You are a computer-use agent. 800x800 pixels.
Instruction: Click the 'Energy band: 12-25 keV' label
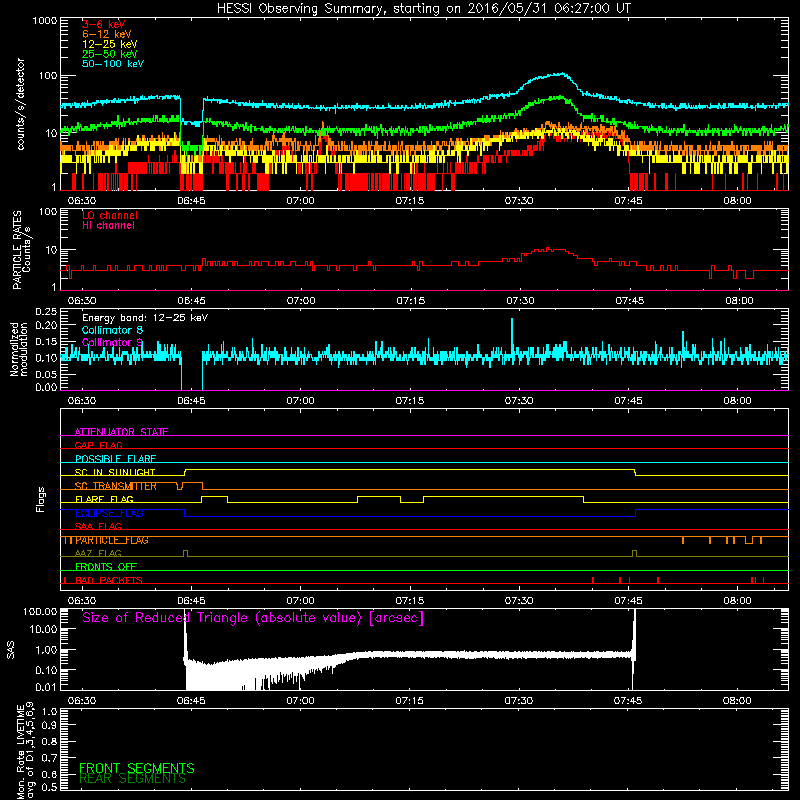tap(145, 318)
